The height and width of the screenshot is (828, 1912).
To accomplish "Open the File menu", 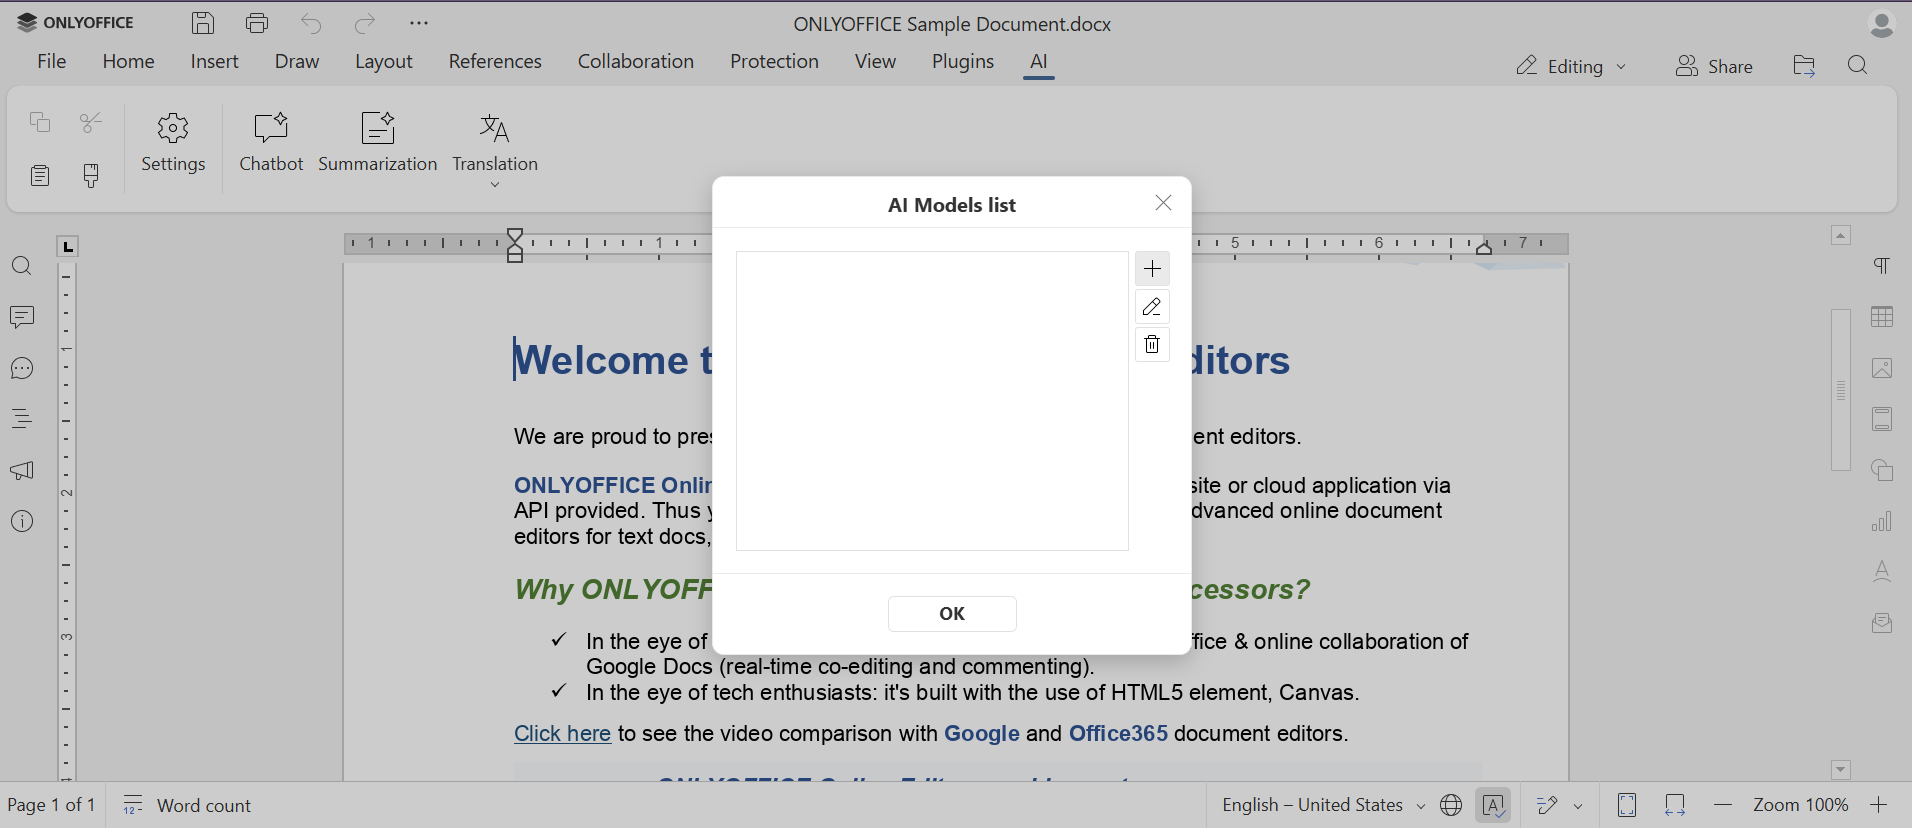I will click(52, 62).
